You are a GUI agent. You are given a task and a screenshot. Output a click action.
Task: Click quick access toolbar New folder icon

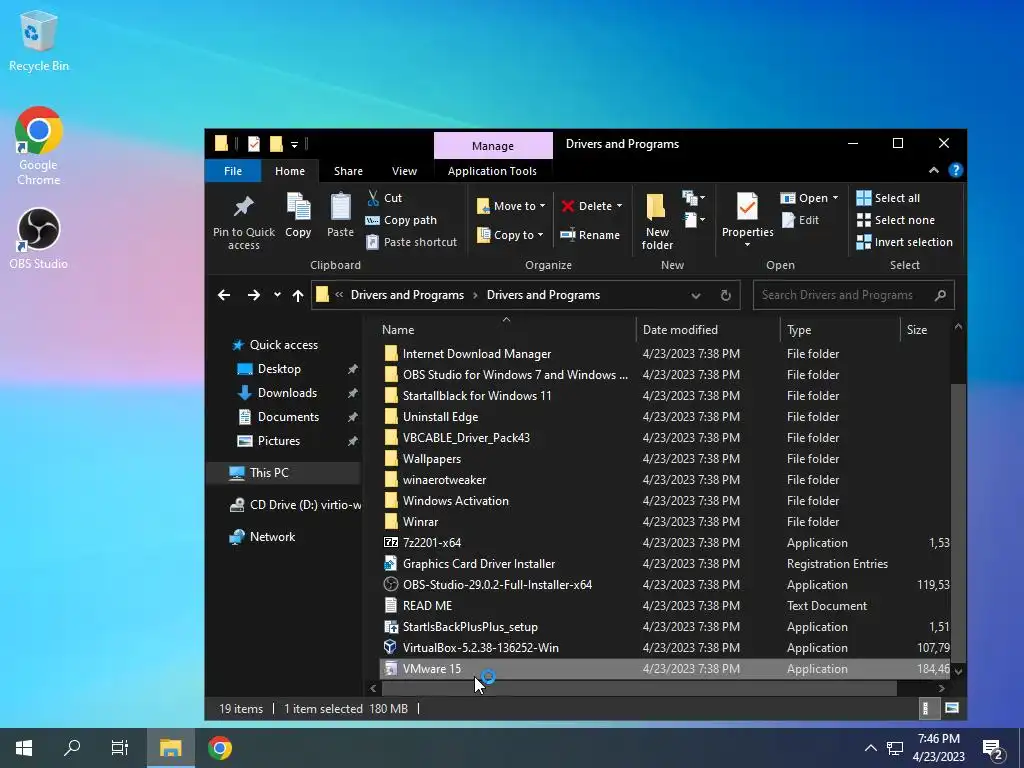[276, 144]
